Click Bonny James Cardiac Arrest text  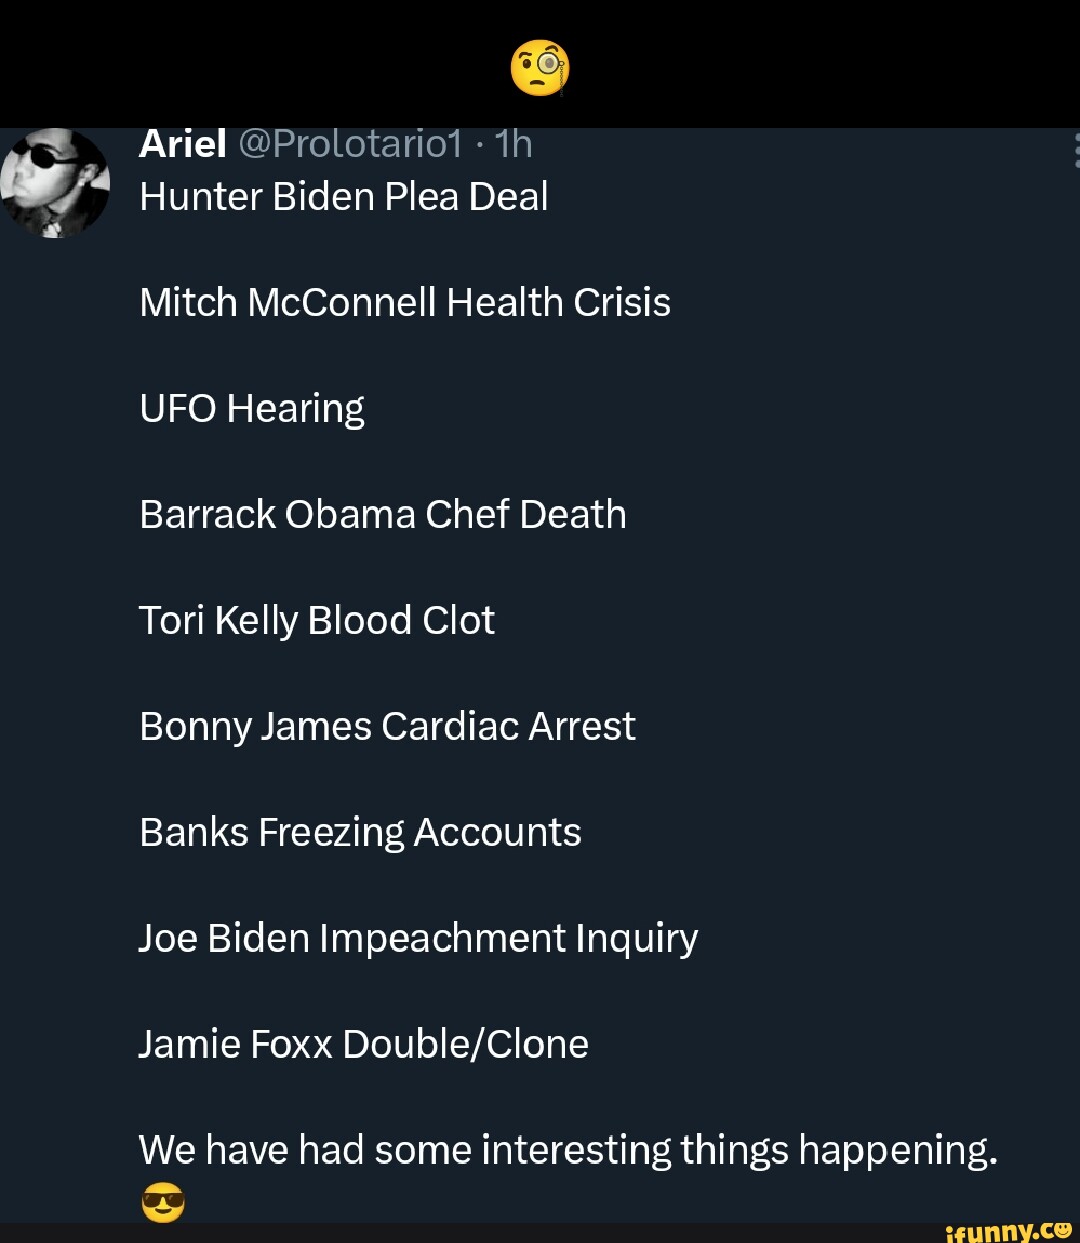388,726
